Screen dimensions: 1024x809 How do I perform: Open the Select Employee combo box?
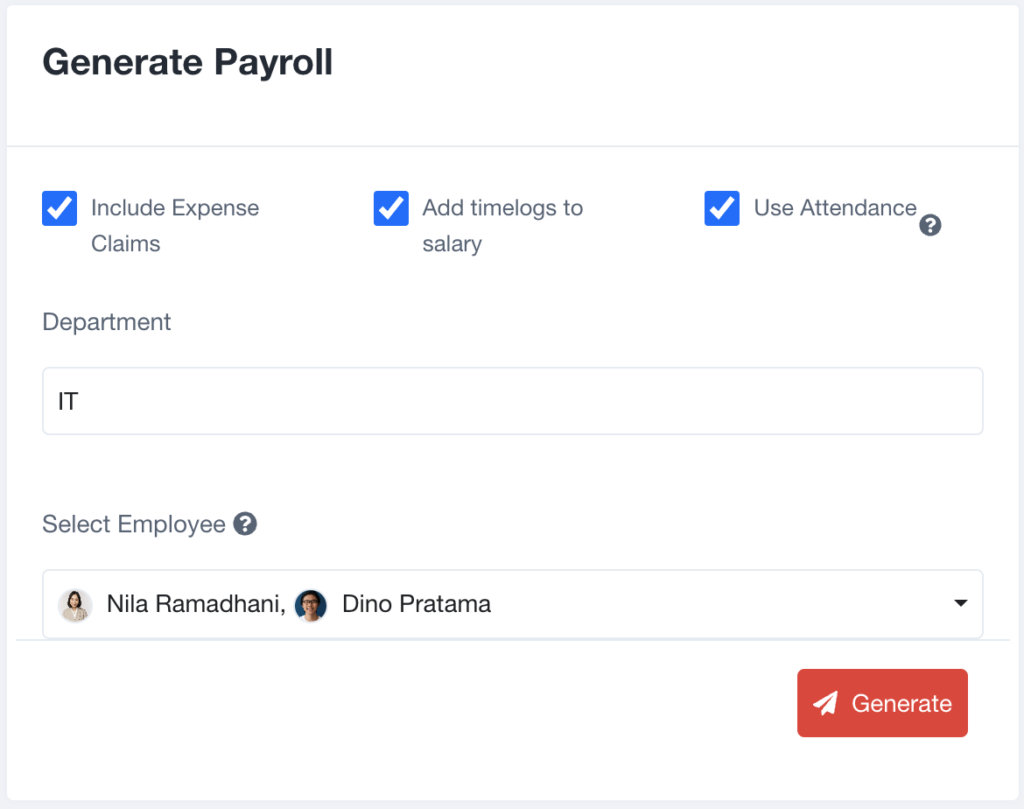513,604
